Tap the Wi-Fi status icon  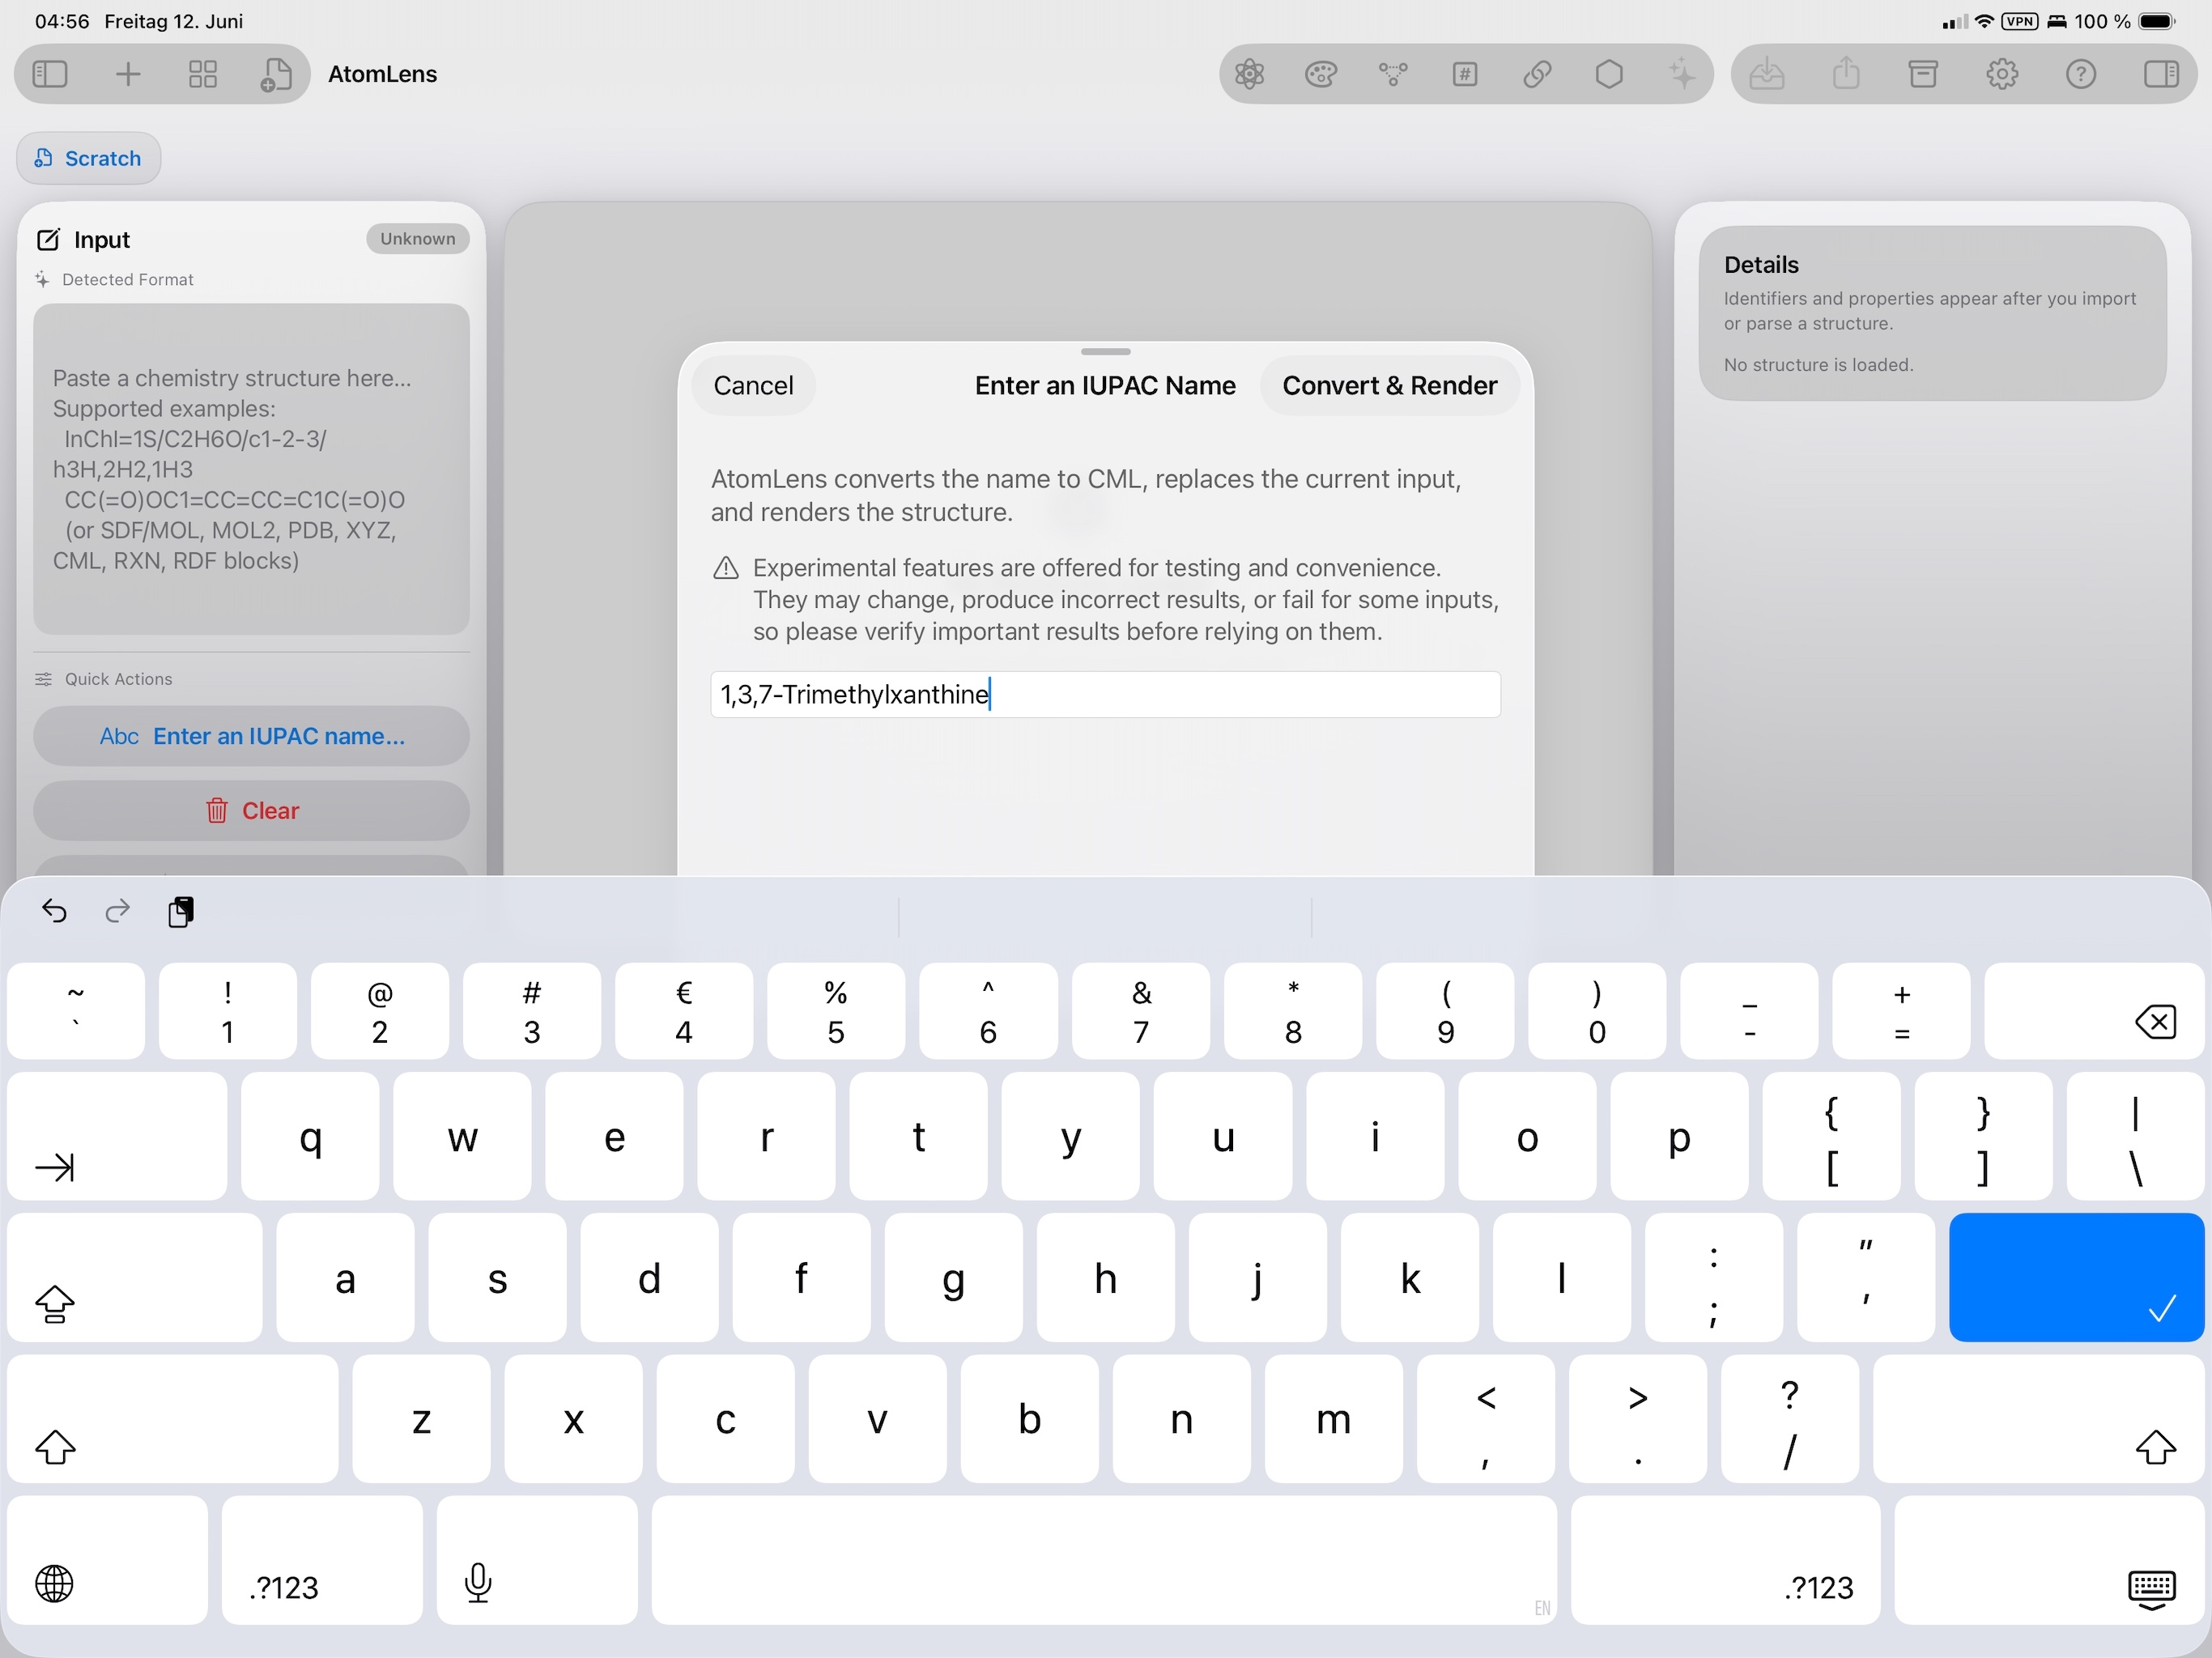click(1984, 21)
